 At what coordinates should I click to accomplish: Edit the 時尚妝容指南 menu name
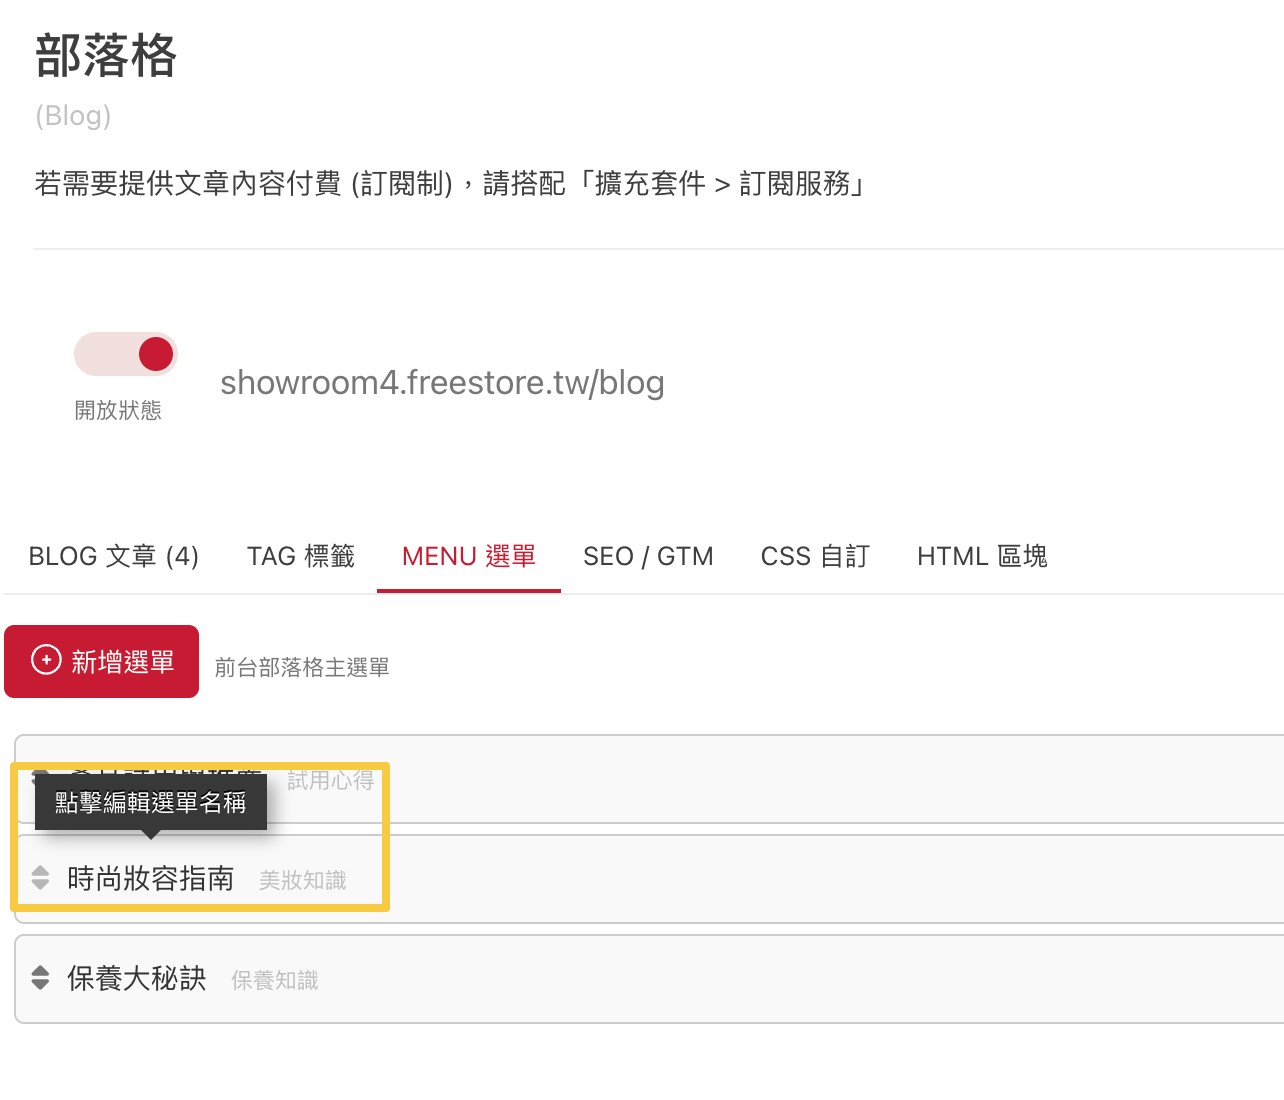click(x=150, y=879)
